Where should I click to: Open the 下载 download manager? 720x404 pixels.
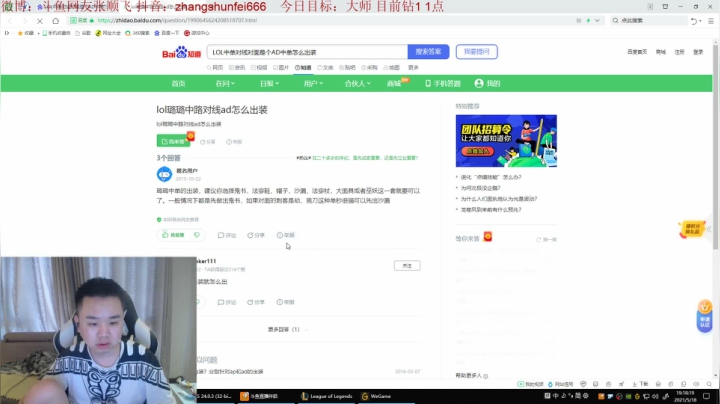pos(640,384)
